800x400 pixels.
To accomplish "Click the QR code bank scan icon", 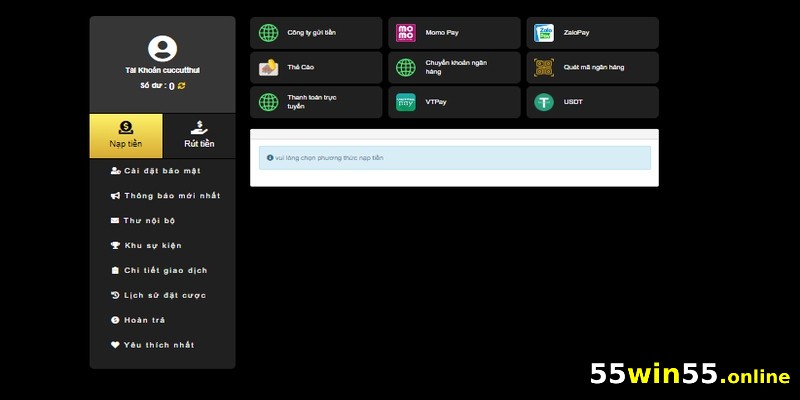I will click(544, 67).
